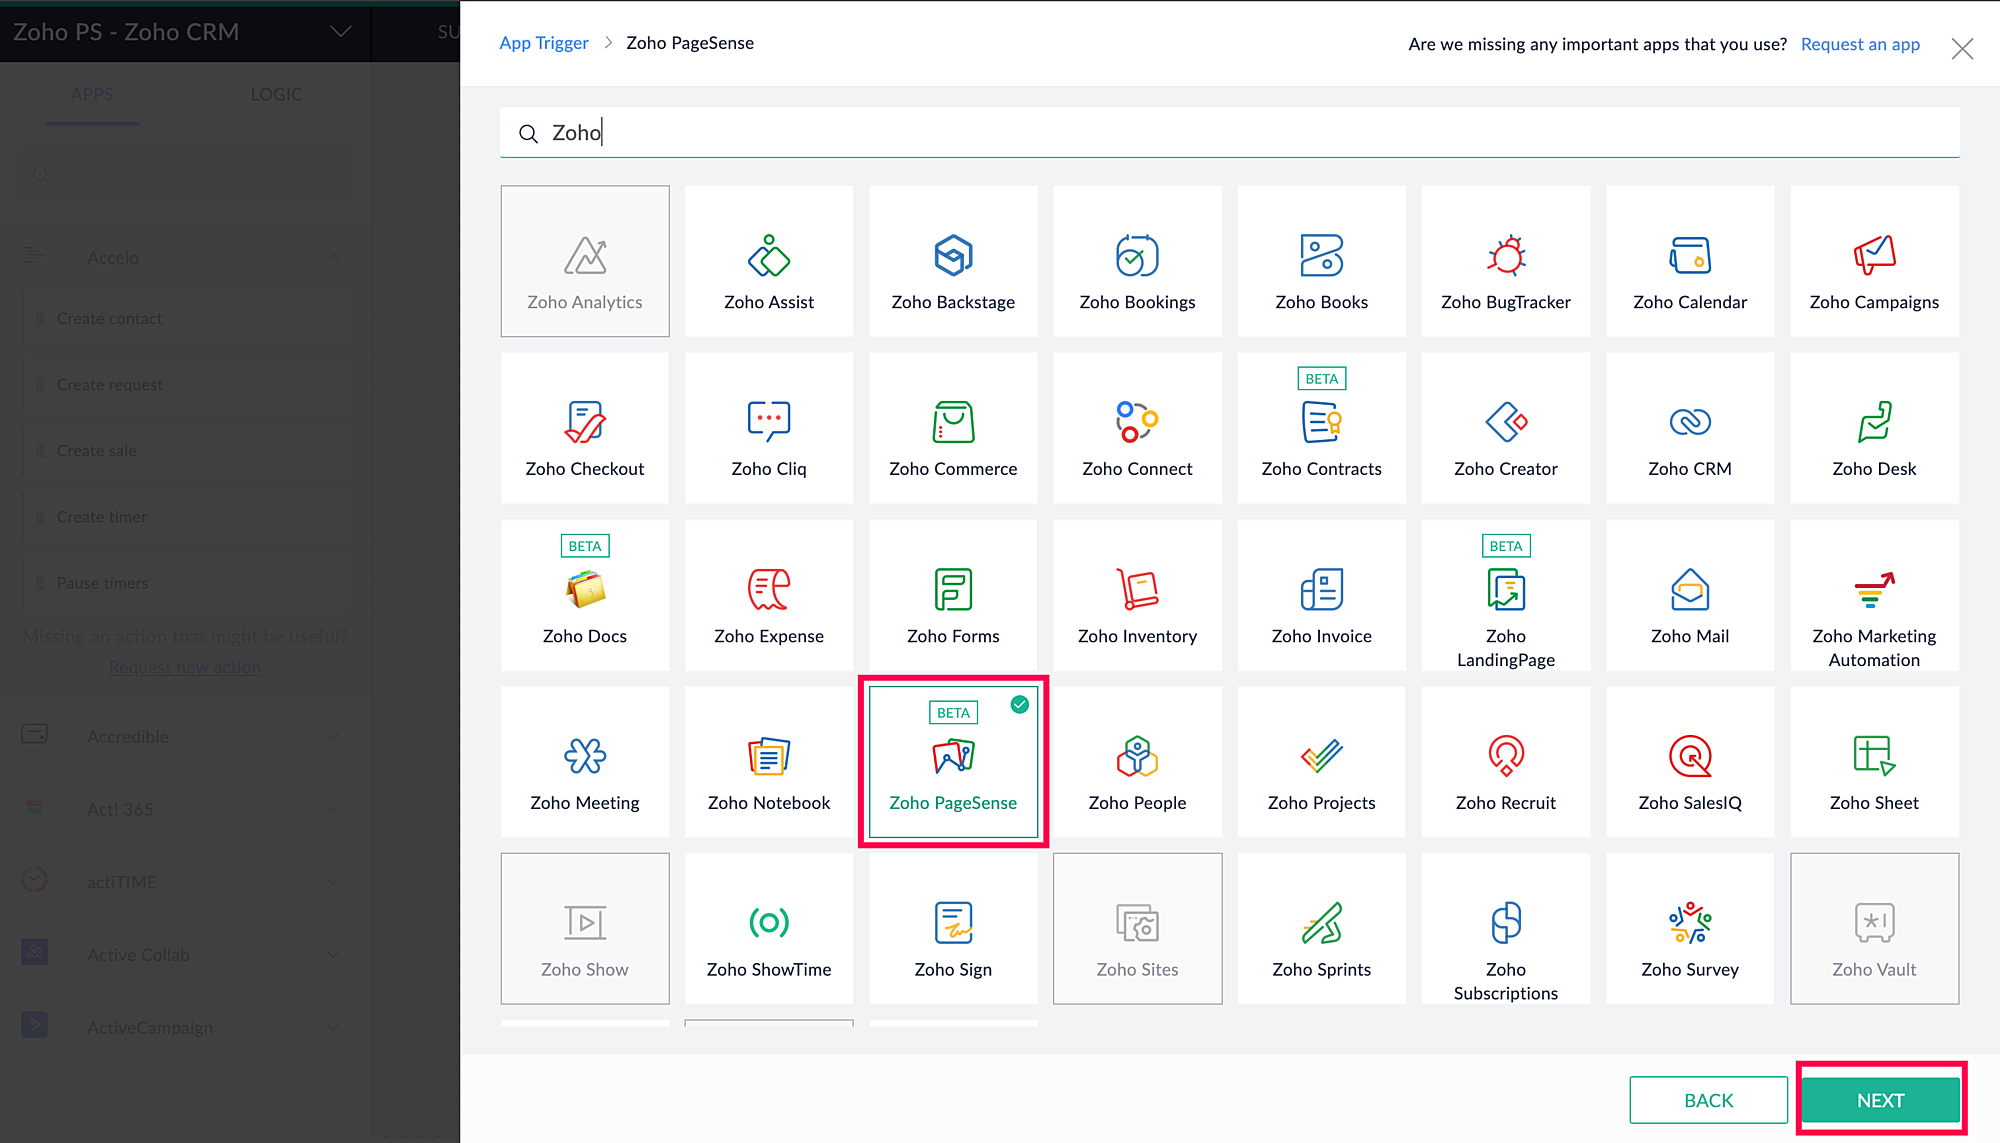
Task: Deselect the checked Zoho PageSense tile
Action: pos(952,763)
